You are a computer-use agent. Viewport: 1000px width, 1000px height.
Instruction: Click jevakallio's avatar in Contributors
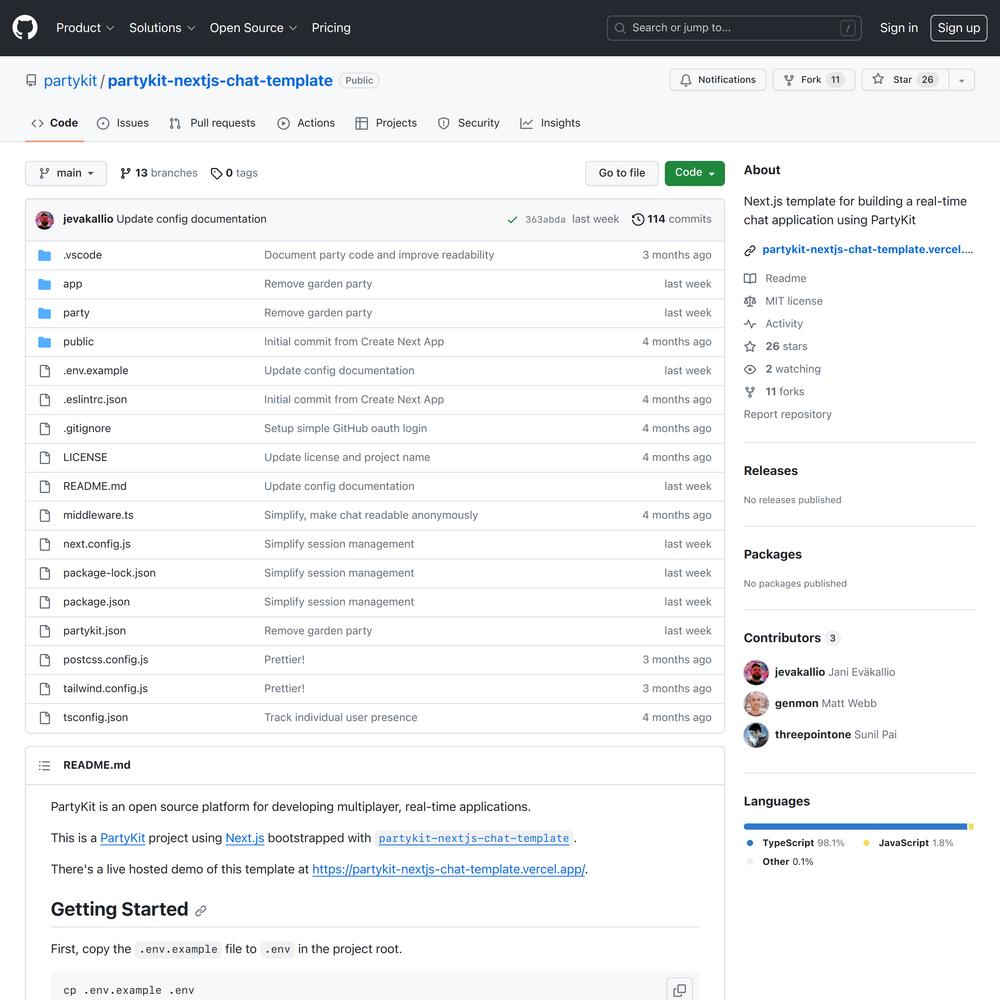click(x=756, y=672)
